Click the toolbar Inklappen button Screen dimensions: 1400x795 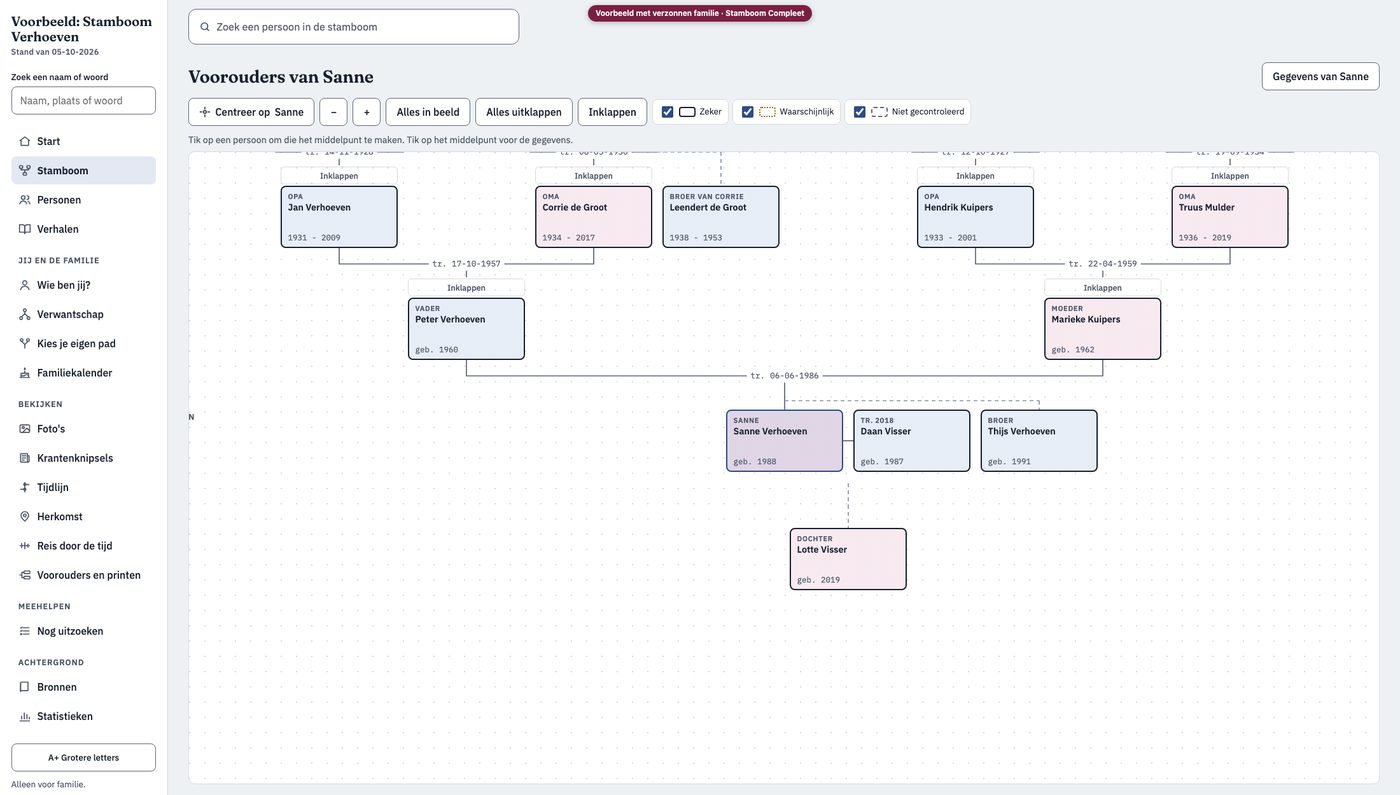tap(612, 112)
